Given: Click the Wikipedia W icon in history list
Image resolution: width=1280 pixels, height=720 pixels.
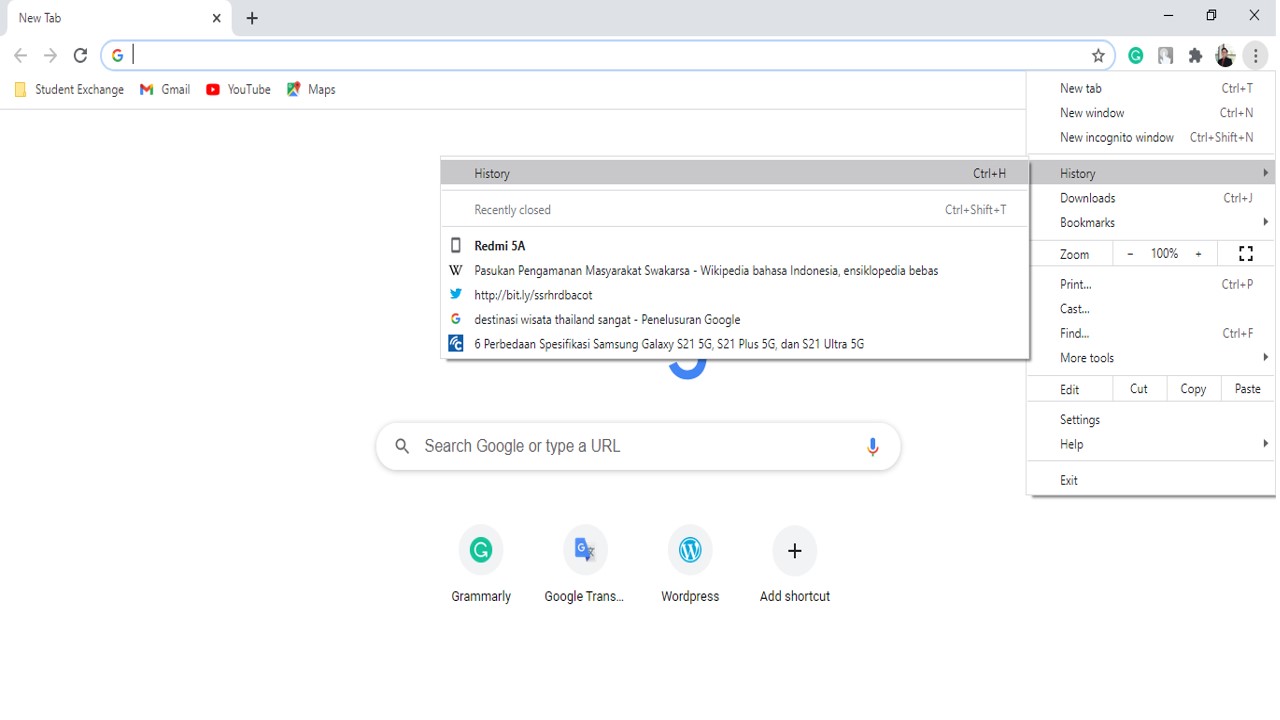Looking at the screenshot, I should [456, 270].
